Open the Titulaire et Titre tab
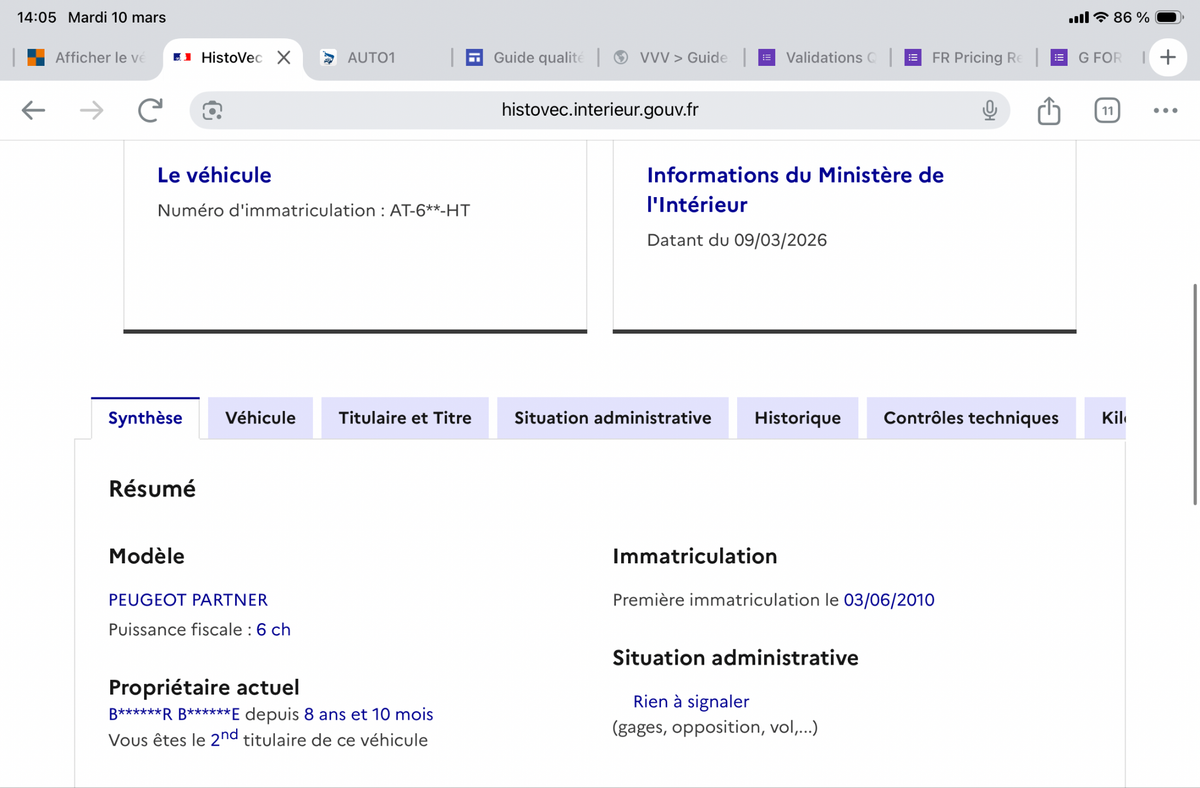This screenshot has width=1200, height=788. [x=405, y=418]
